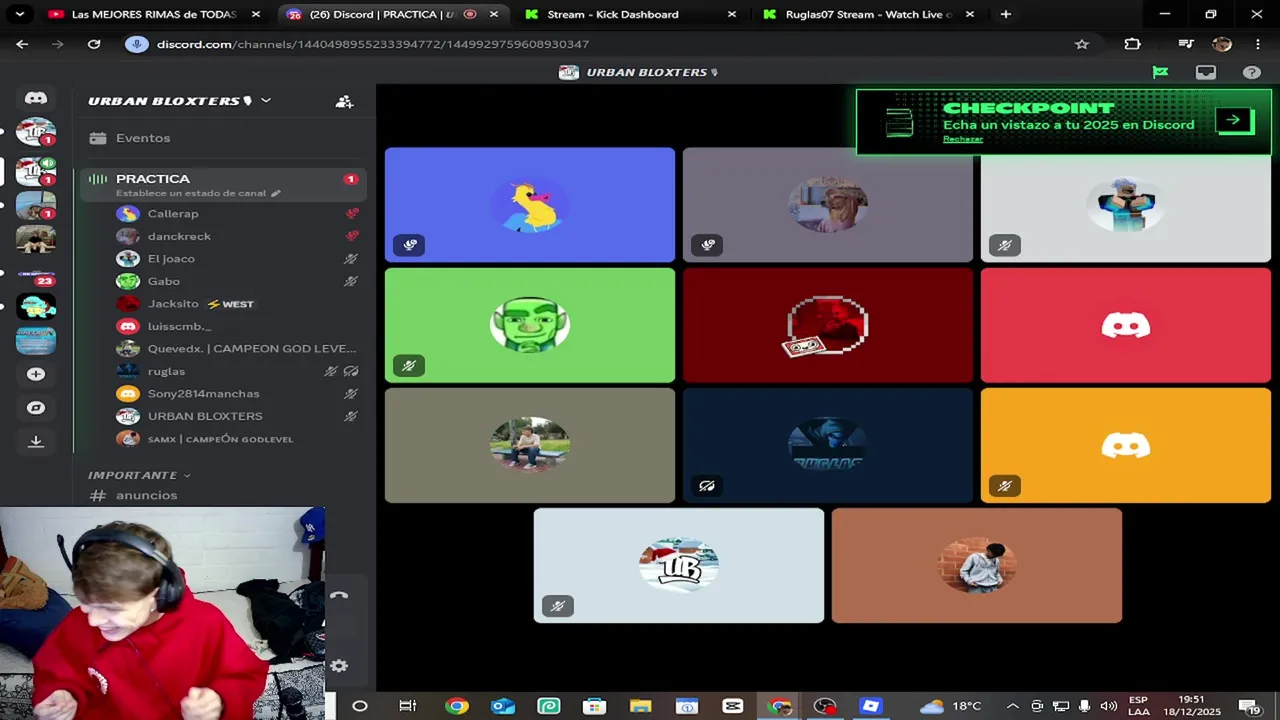Screen dimensions: 1280x720
Task: Click Rechazar link on Checkpoint banner
Action: pos(963,139)
